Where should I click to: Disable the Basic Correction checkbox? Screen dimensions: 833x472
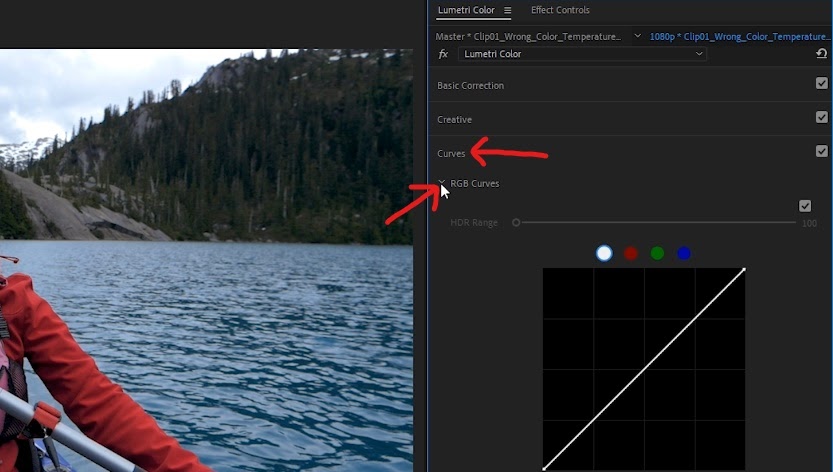click(x=821, y=83)
